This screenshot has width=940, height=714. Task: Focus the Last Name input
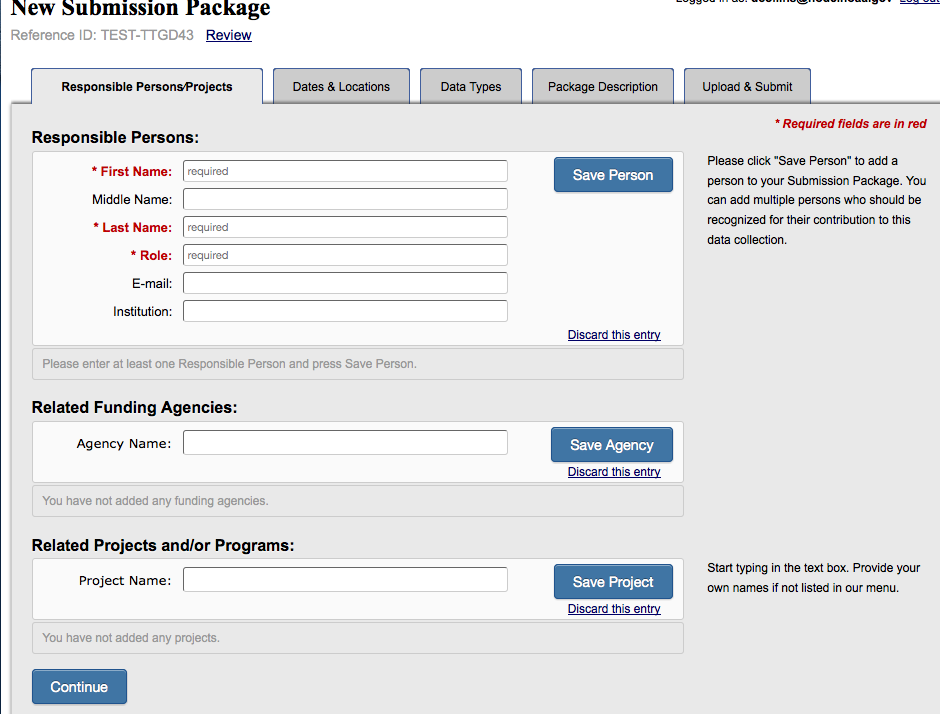pos(345,227)
